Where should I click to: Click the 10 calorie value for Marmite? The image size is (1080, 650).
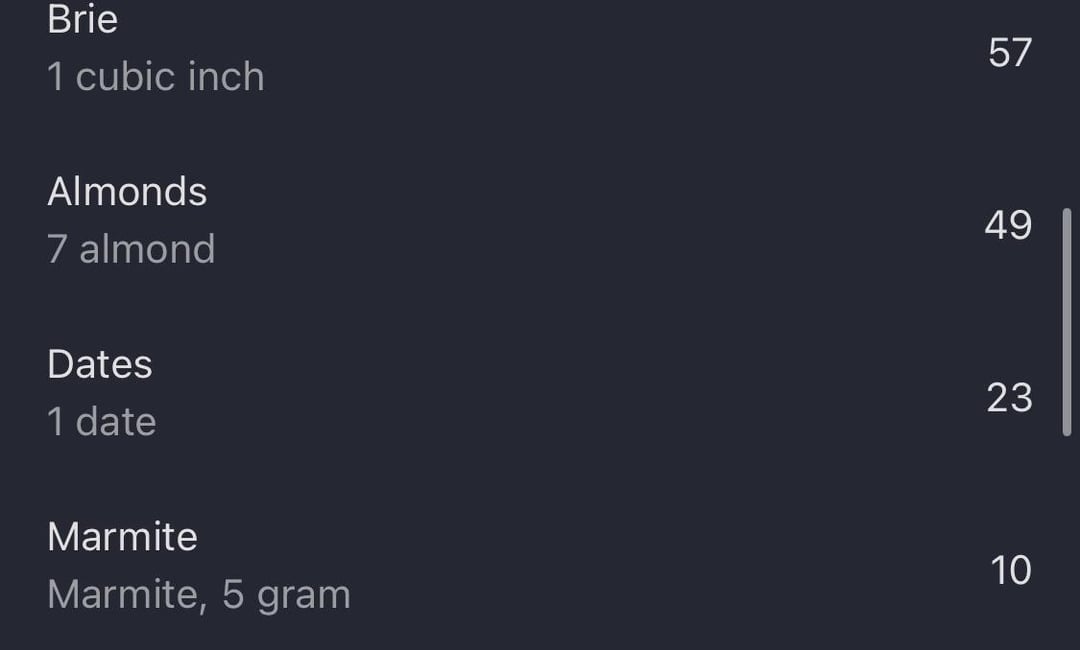pyautogui.click(x=1010, y=571)
